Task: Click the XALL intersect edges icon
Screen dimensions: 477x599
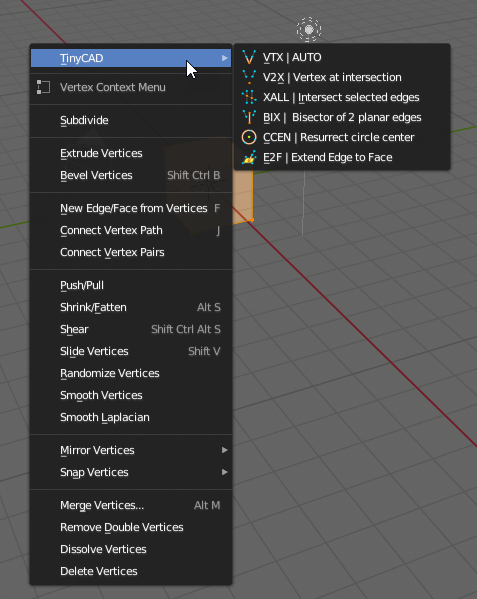Action: click(249, 97)
